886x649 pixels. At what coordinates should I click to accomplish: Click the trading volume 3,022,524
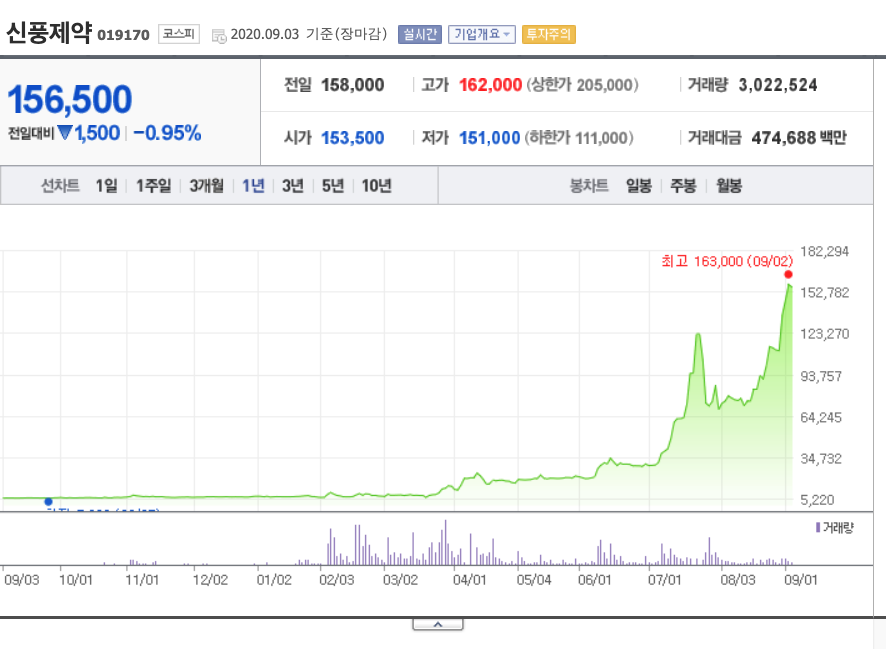tap(778, 85)
